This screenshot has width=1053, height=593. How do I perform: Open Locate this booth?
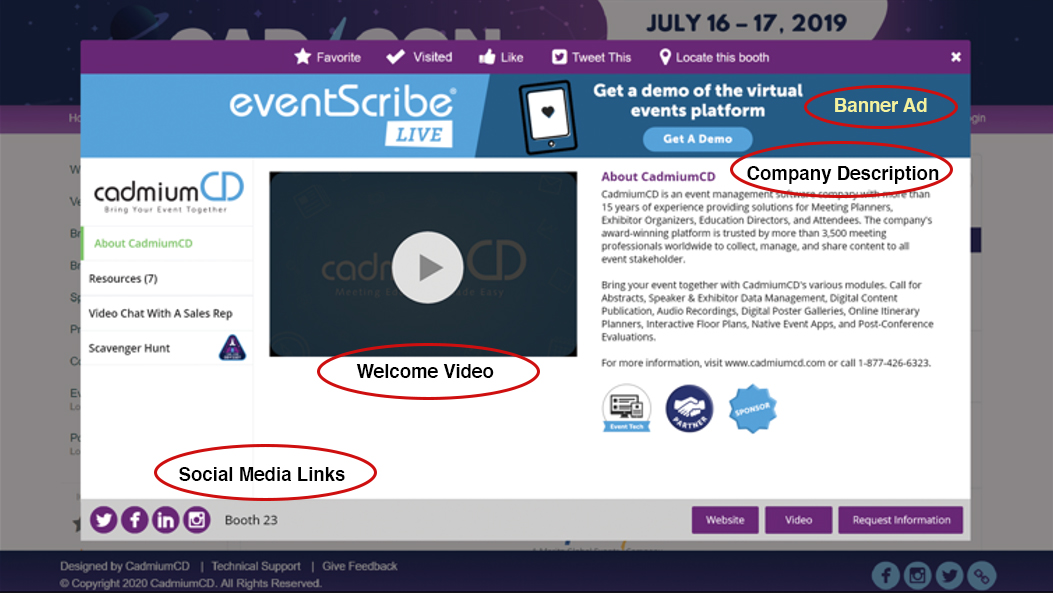pyautogui.click(x=714, y=57)
